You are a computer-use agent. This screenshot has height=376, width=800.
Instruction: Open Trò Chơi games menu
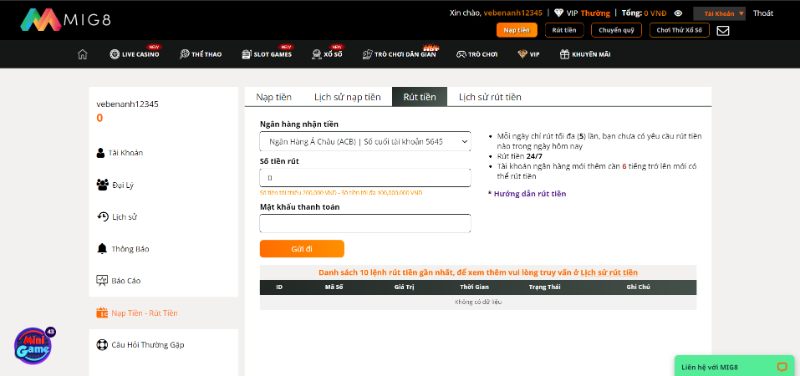477,54
